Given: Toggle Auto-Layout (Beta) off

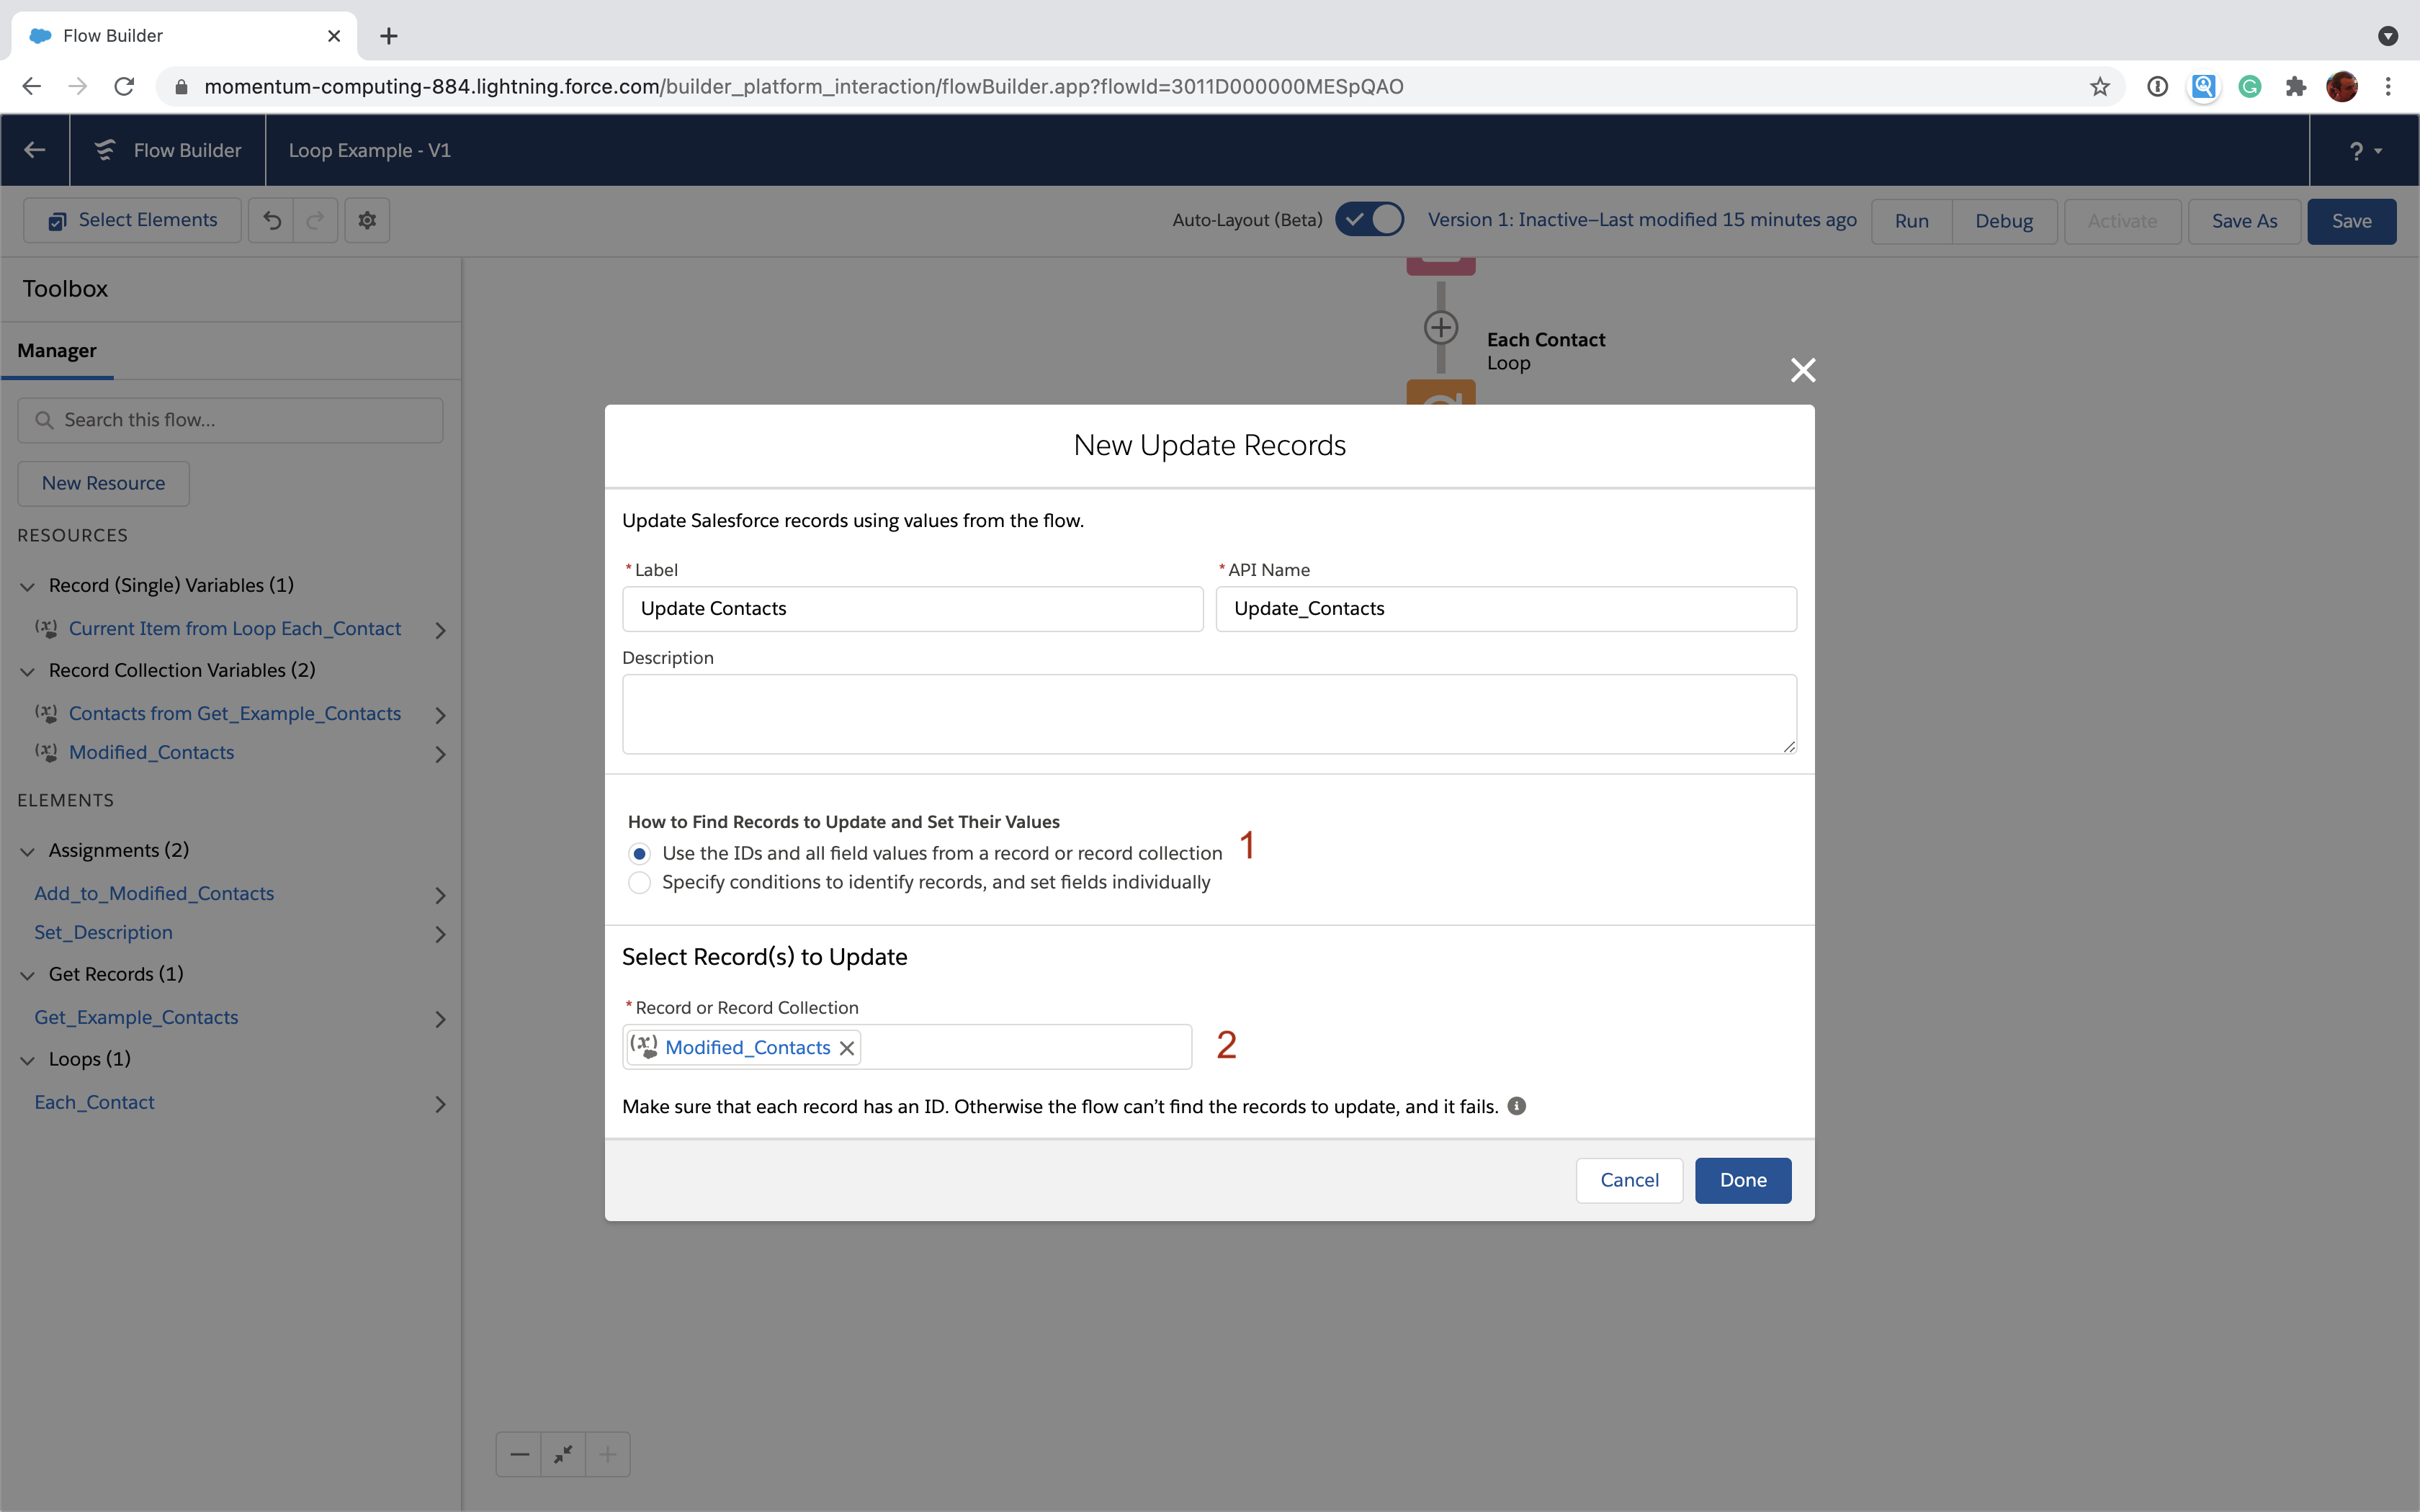Looking at the screenshot, I should (x=1370, y=219).
